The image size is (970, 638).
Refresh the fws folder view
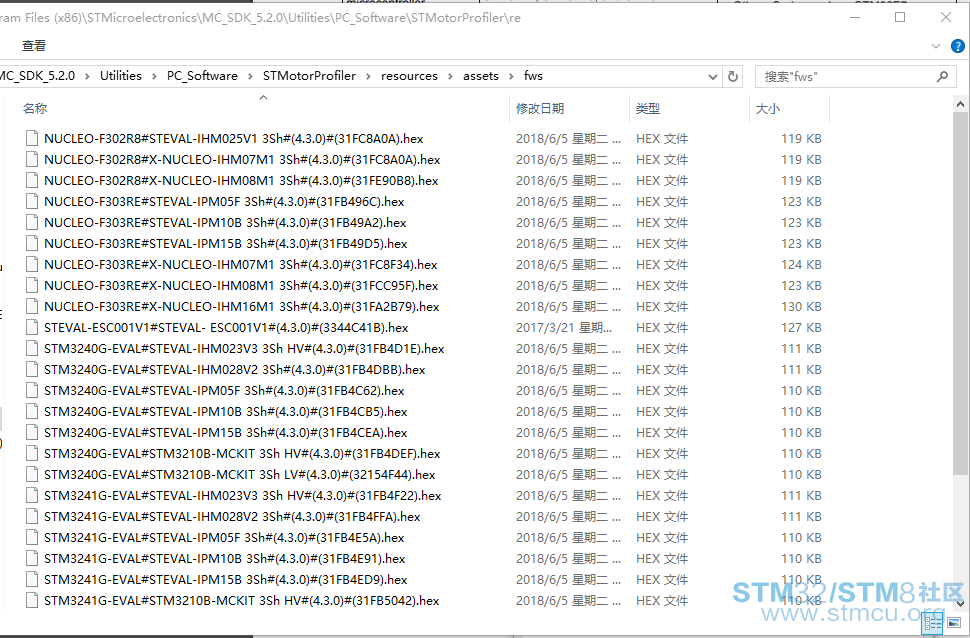[x=733, y=76]
